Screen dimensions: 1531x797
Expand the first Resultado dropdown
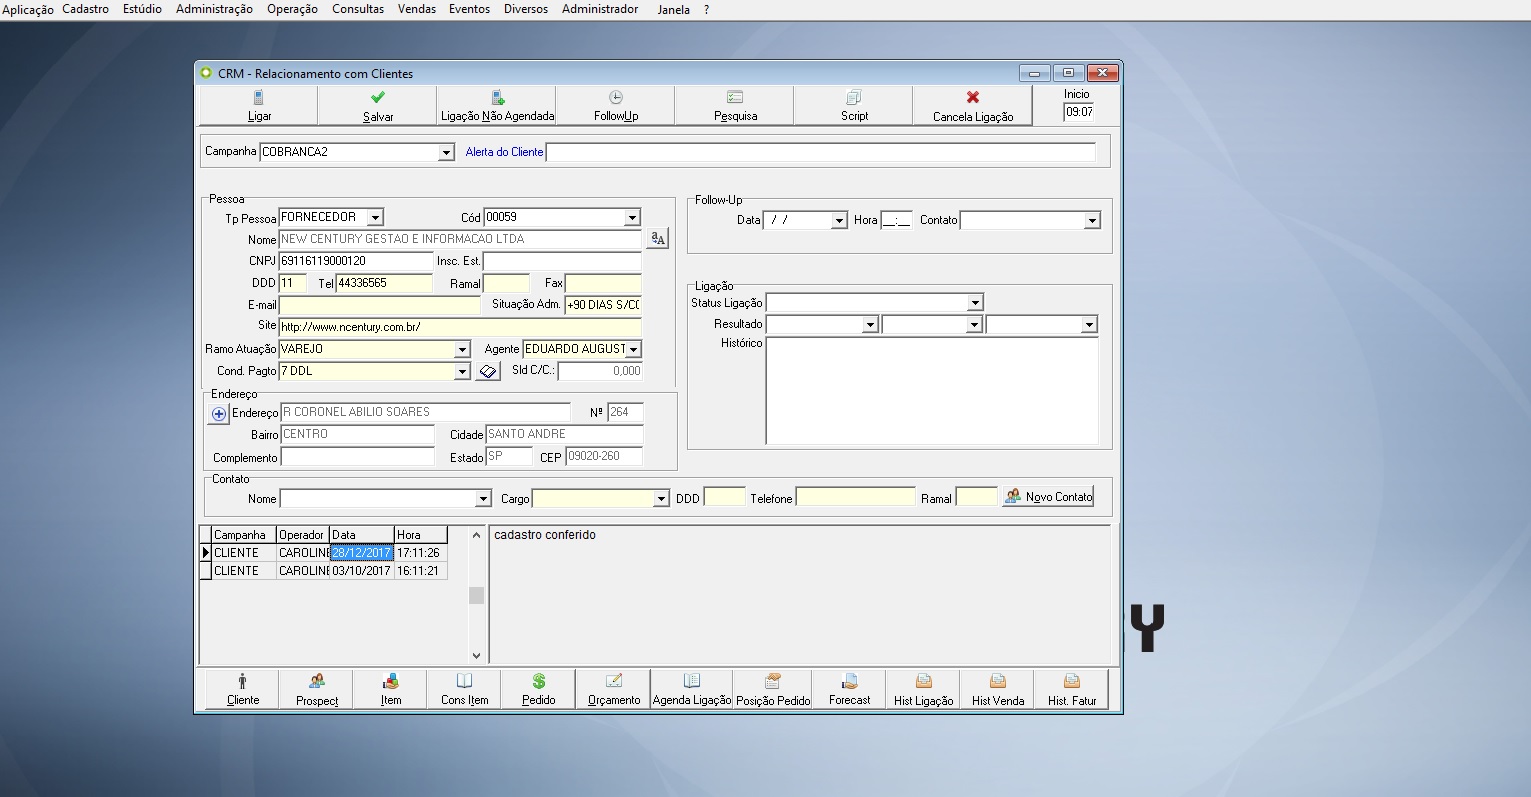click(870, 325)
